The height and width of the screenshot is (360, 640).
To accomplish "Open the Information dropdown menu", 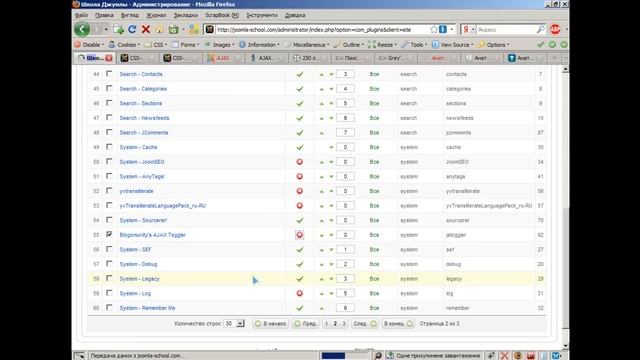I will point(260,44).
